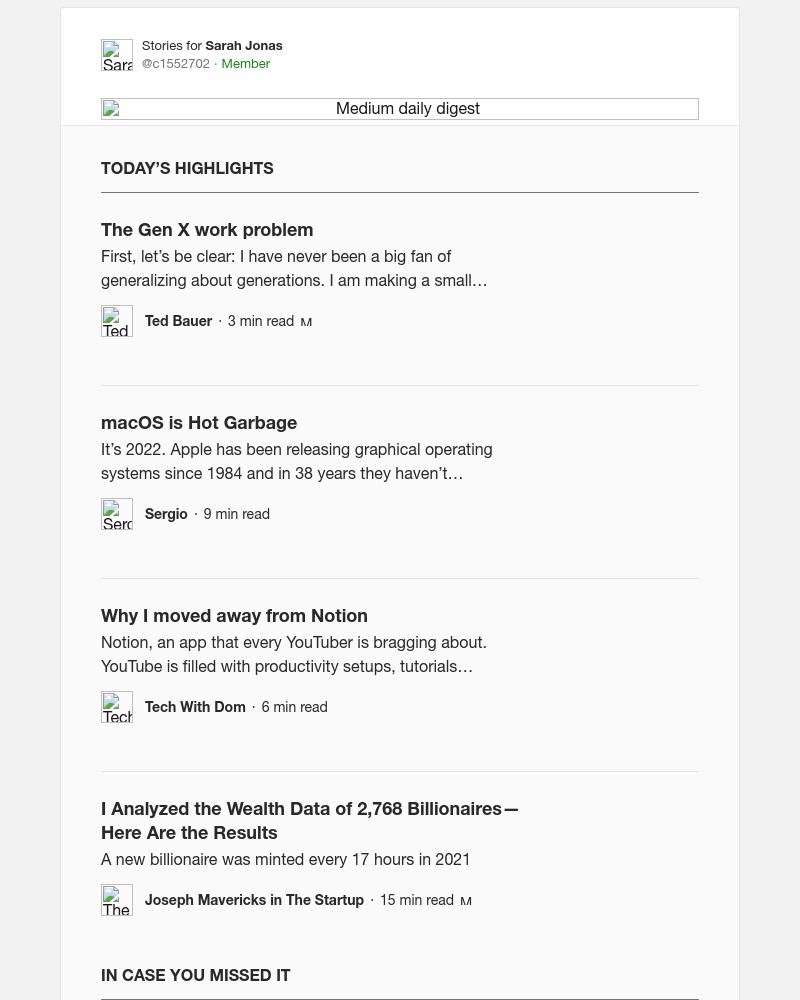Click Tech With Dom author name
This screenshot has width=800, height=1000.
point(195,707)
